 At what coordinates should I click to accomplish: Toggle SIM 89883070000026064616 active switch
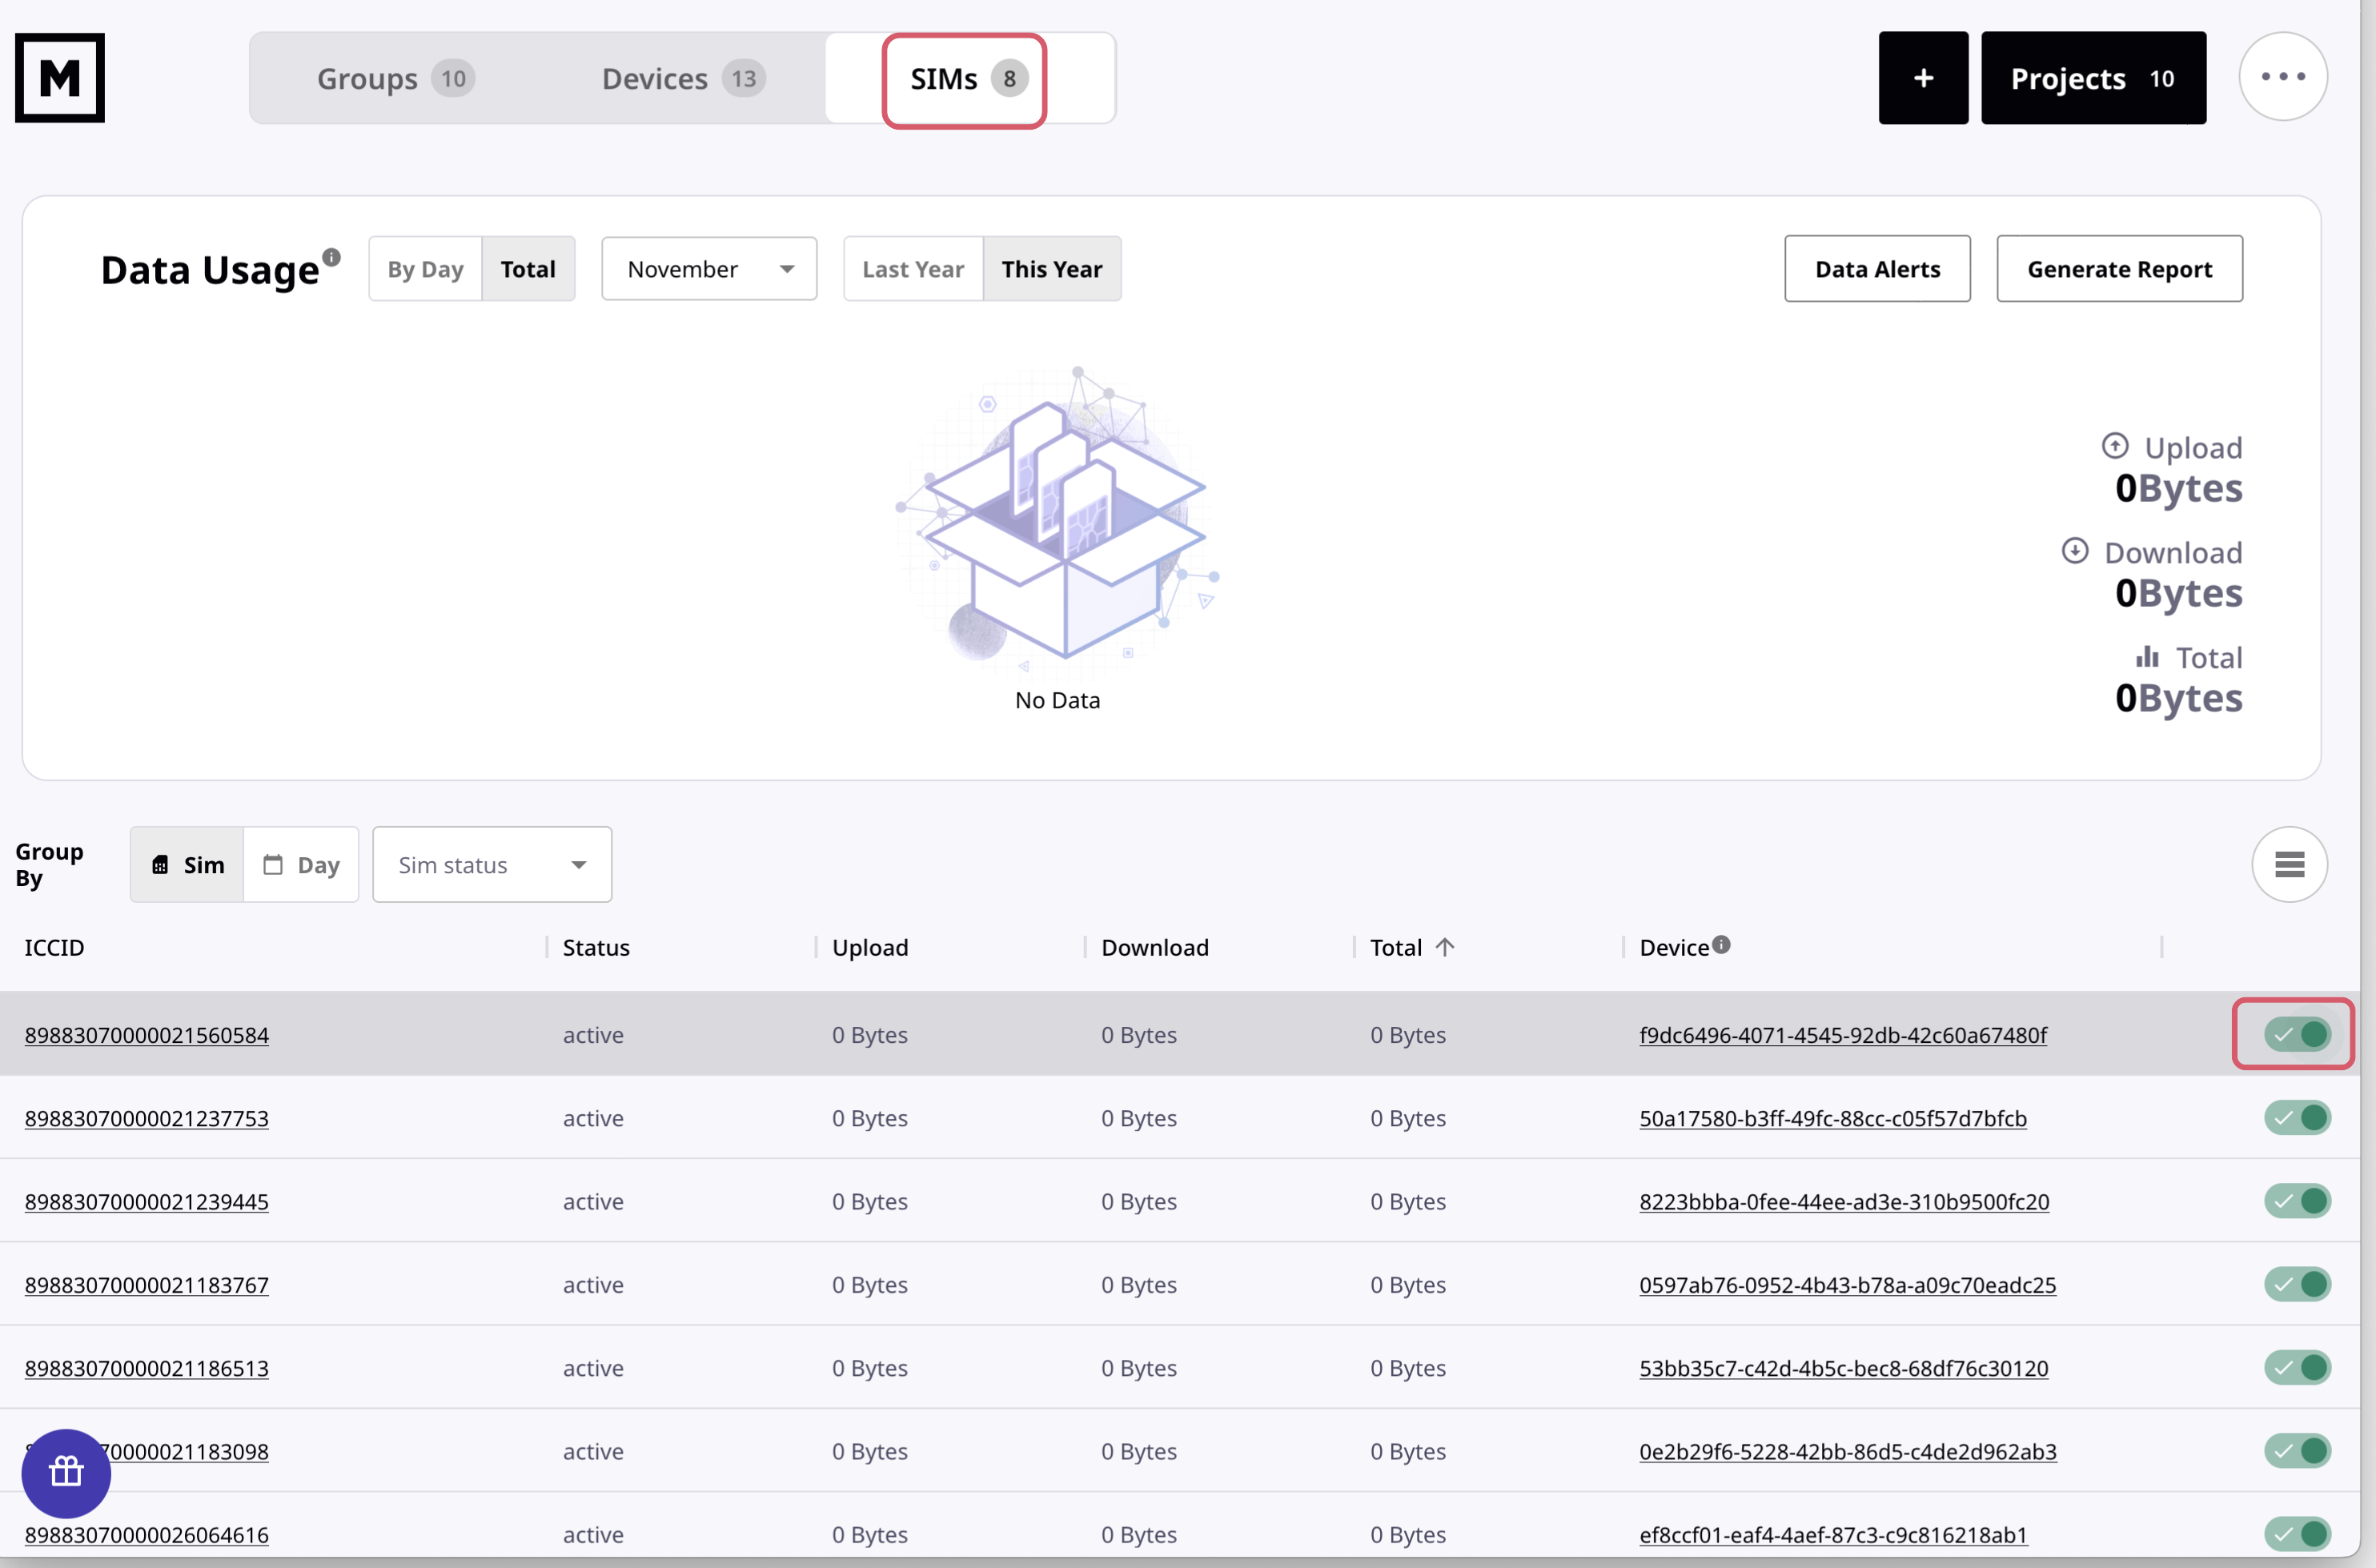2297,1533
